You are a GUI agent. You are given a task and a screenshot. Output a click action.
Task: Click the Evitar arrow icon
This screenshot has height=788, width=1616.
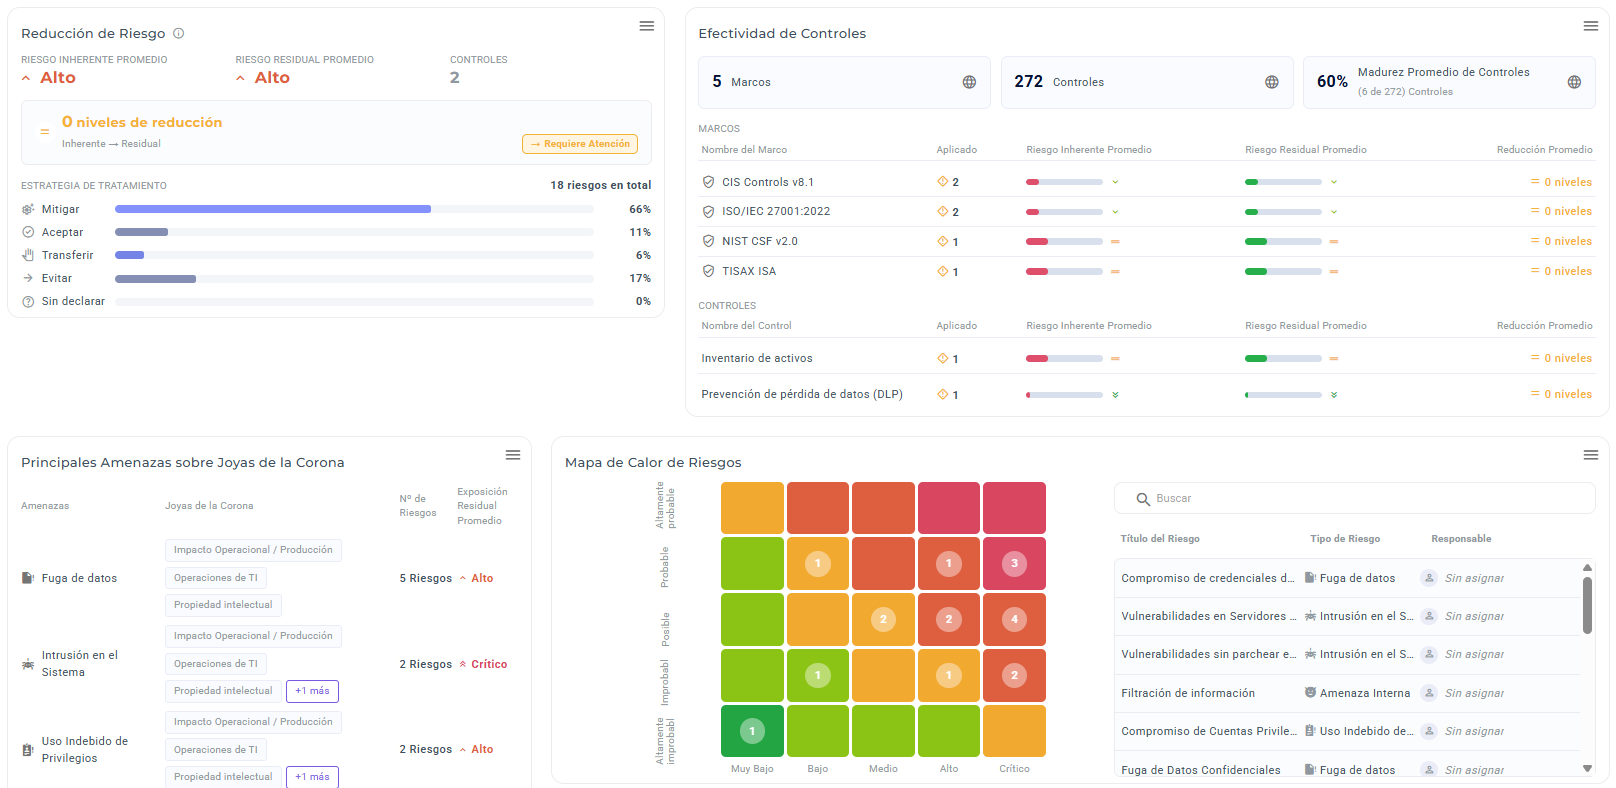[x=28, y=278]
